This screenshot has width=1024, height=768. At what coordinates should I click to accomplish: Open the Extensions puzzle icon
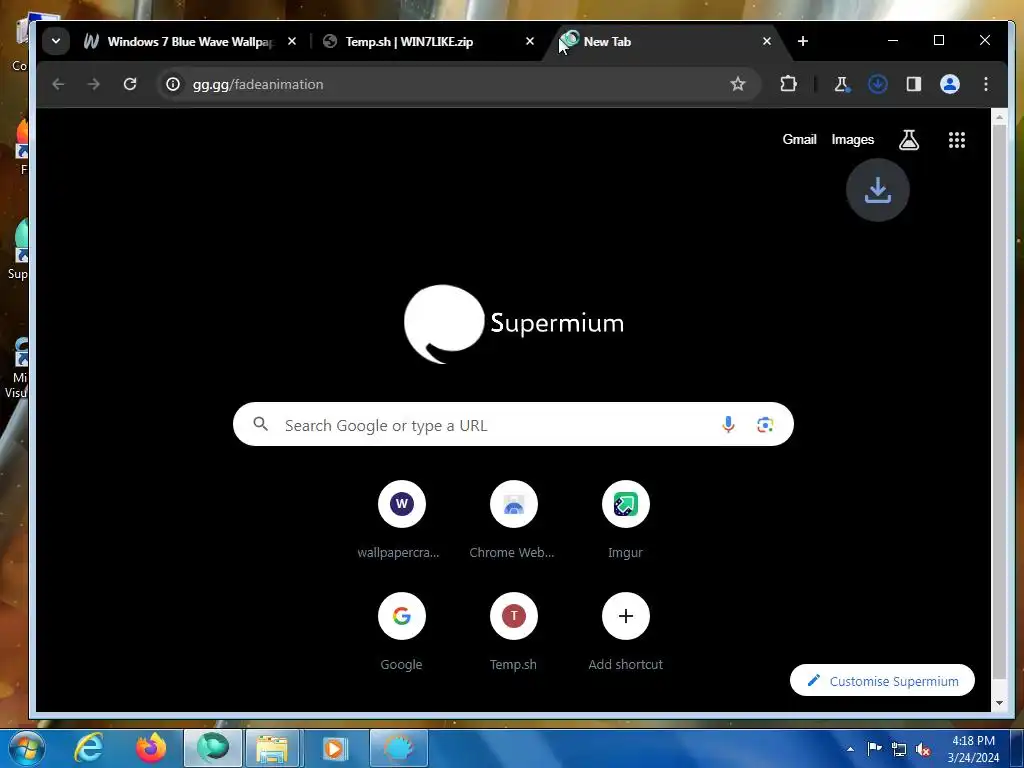tap(788, 84)
